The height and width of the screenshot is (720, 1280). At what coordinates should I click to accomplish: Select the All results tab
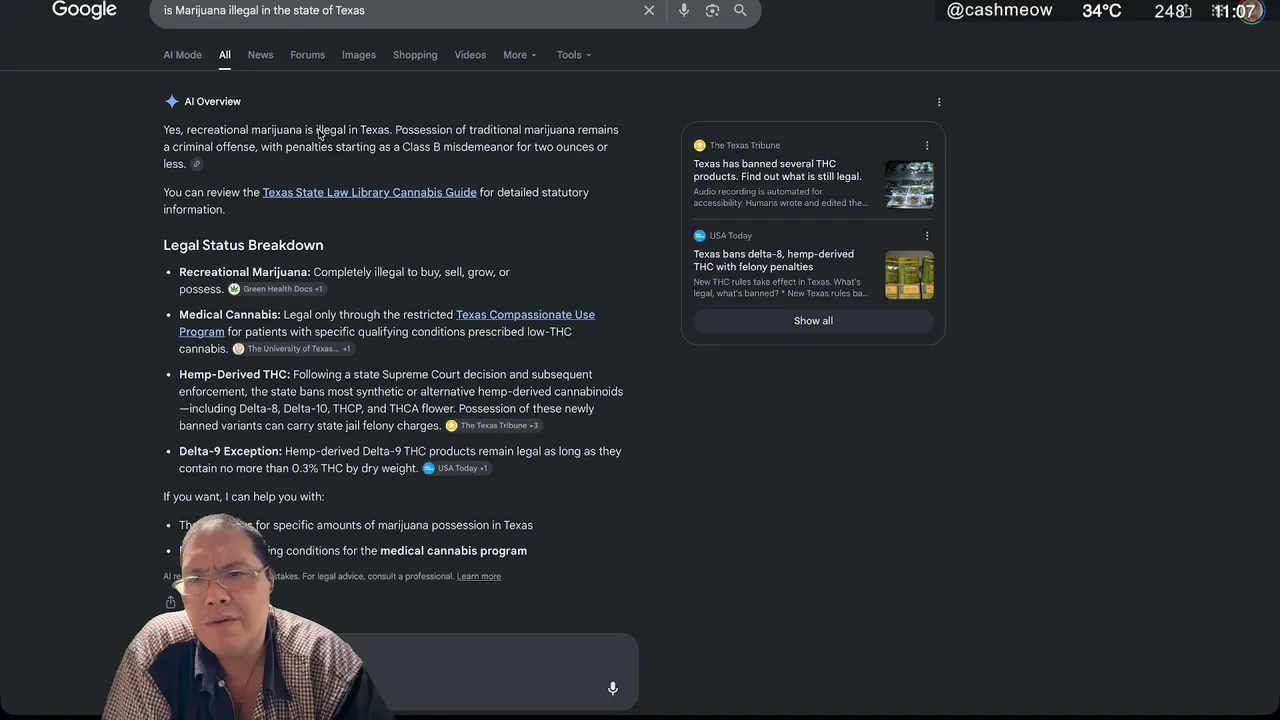(225, 55)
